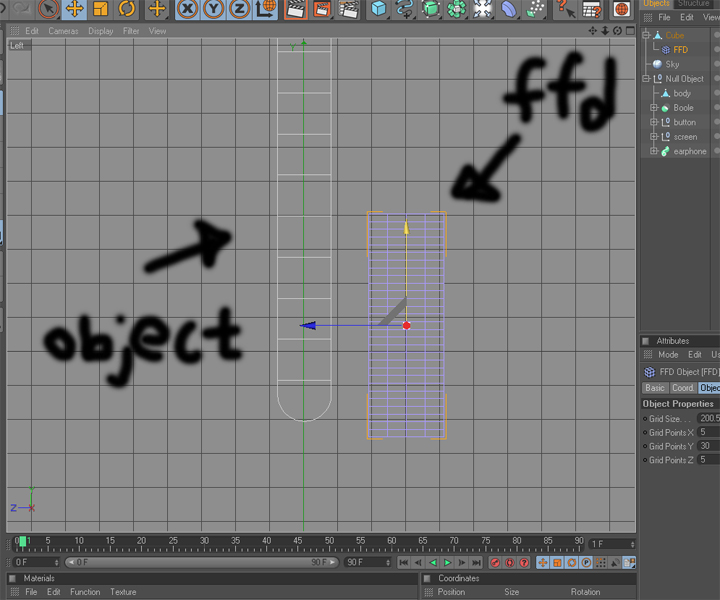
Task: Toggle visibility dot for Boole
Action: coord(717,107)
